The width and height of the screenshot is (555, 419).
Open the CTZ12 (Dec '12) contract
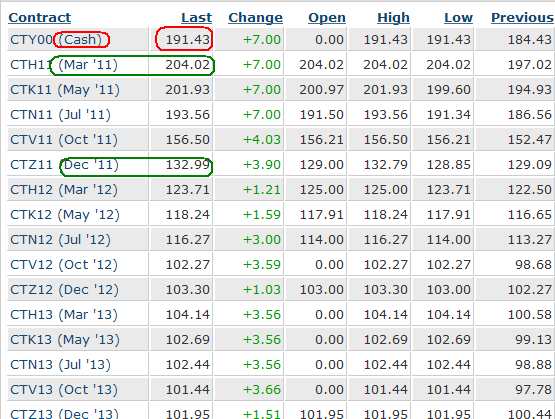point(64,290)
